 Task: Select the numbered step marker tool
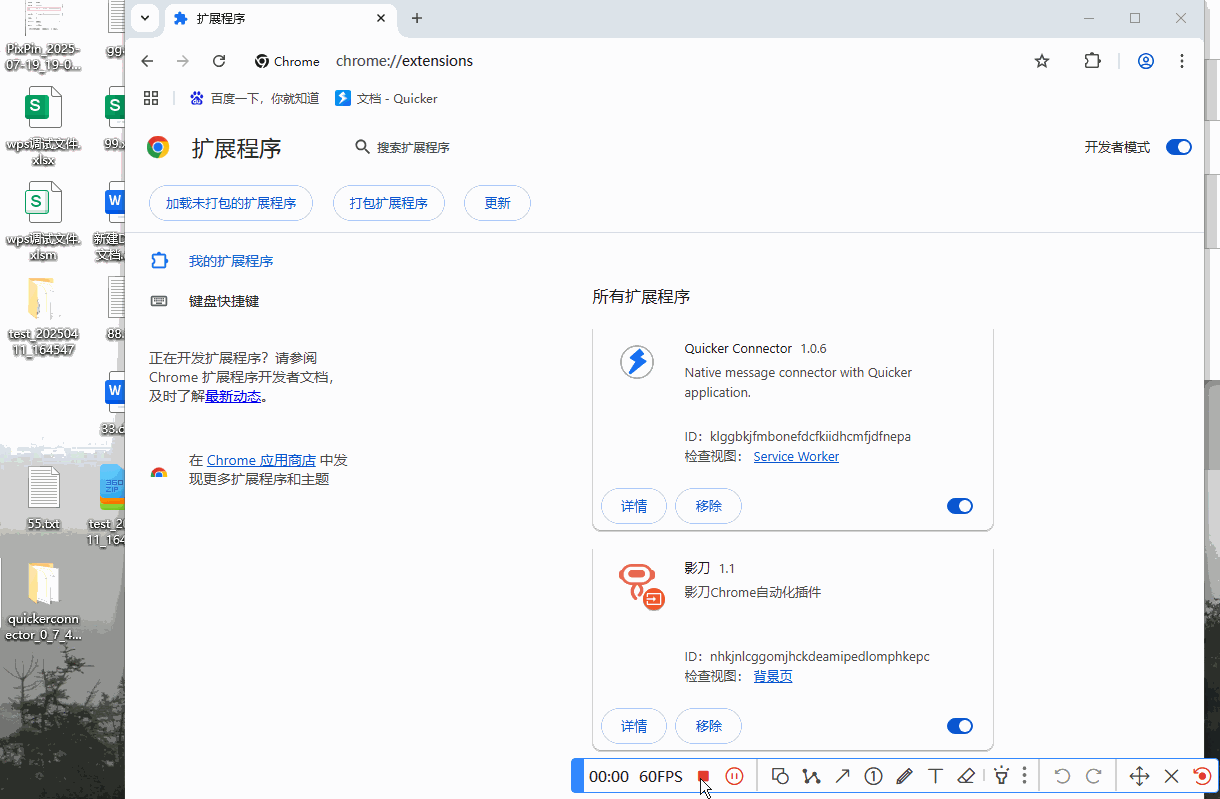coord(874,776)
